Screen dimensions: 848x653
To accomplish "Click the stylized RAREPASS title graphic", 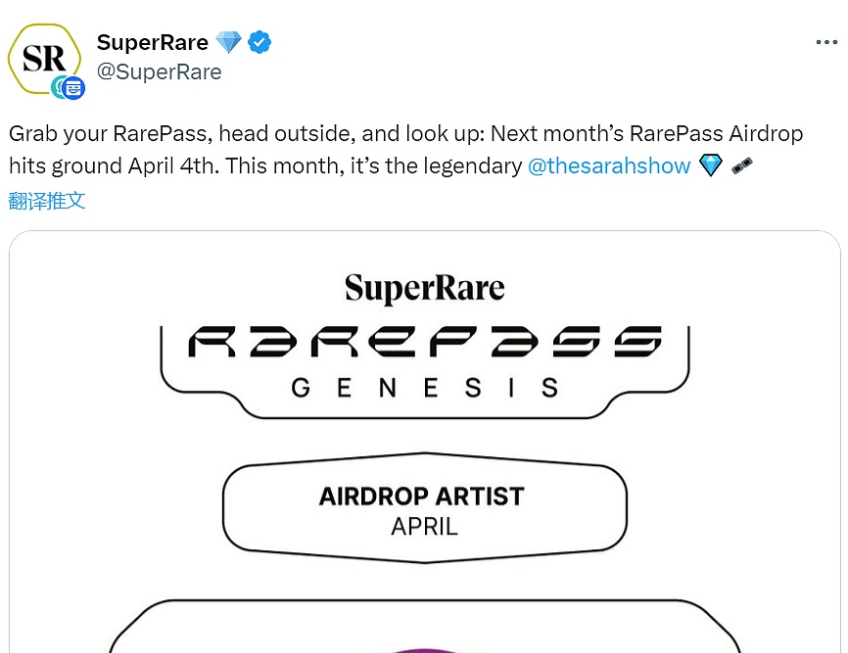I will click(x=425, y=343).
